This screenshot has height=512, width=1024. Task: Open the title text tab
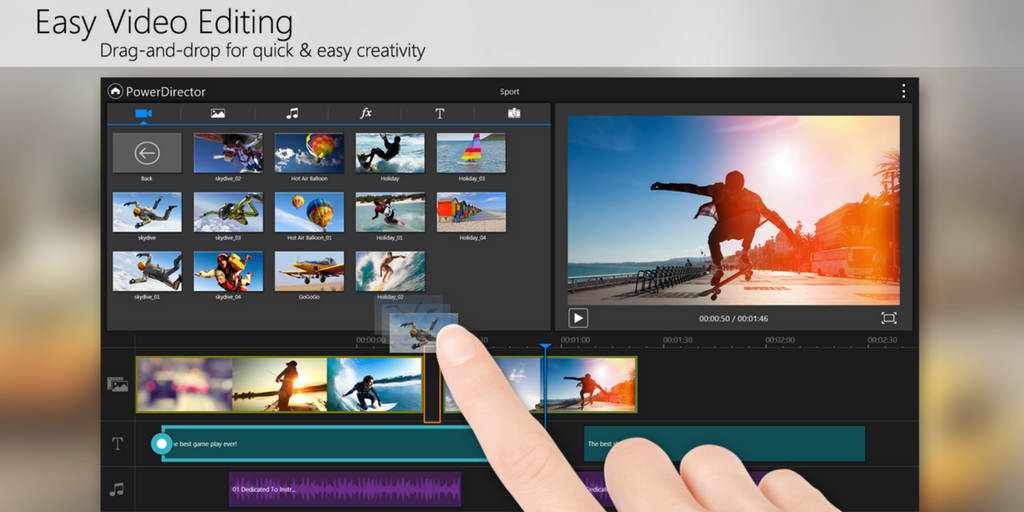(x=440, y=114)
